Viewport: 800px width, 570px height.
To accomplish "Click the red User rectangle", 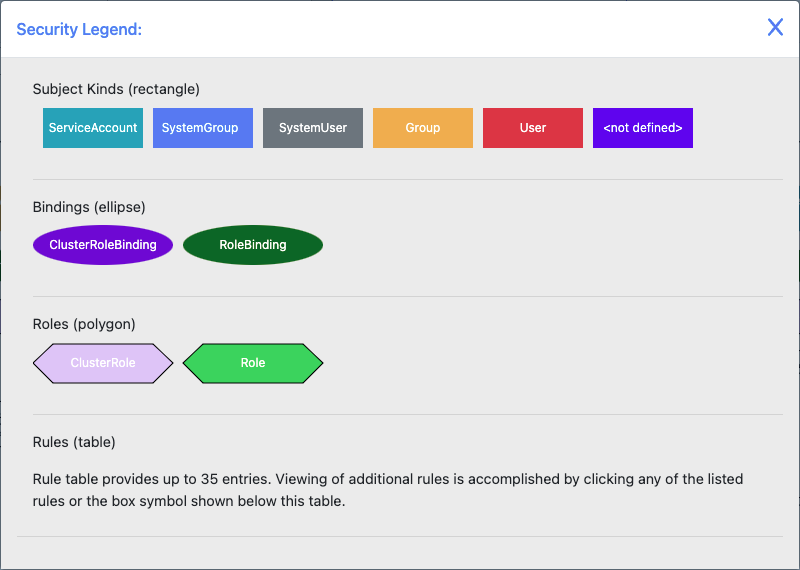I will pos(533,128).
